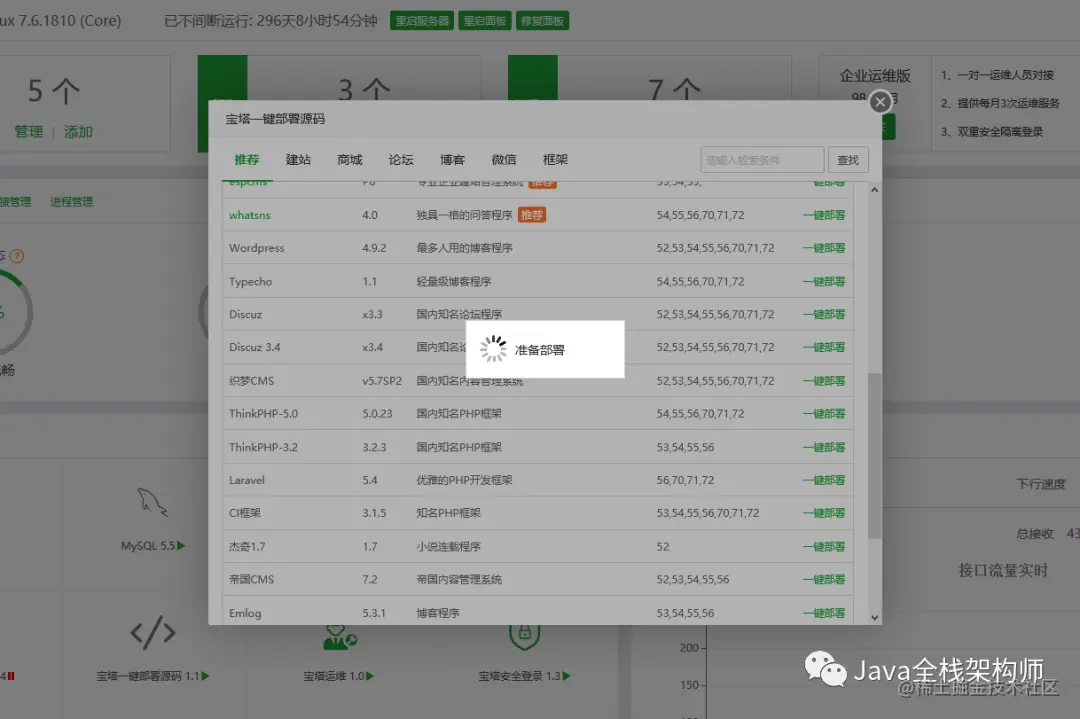The image size is (1080, 719).
Task: Switch to the 框架 tab
Action: point(555,160)
